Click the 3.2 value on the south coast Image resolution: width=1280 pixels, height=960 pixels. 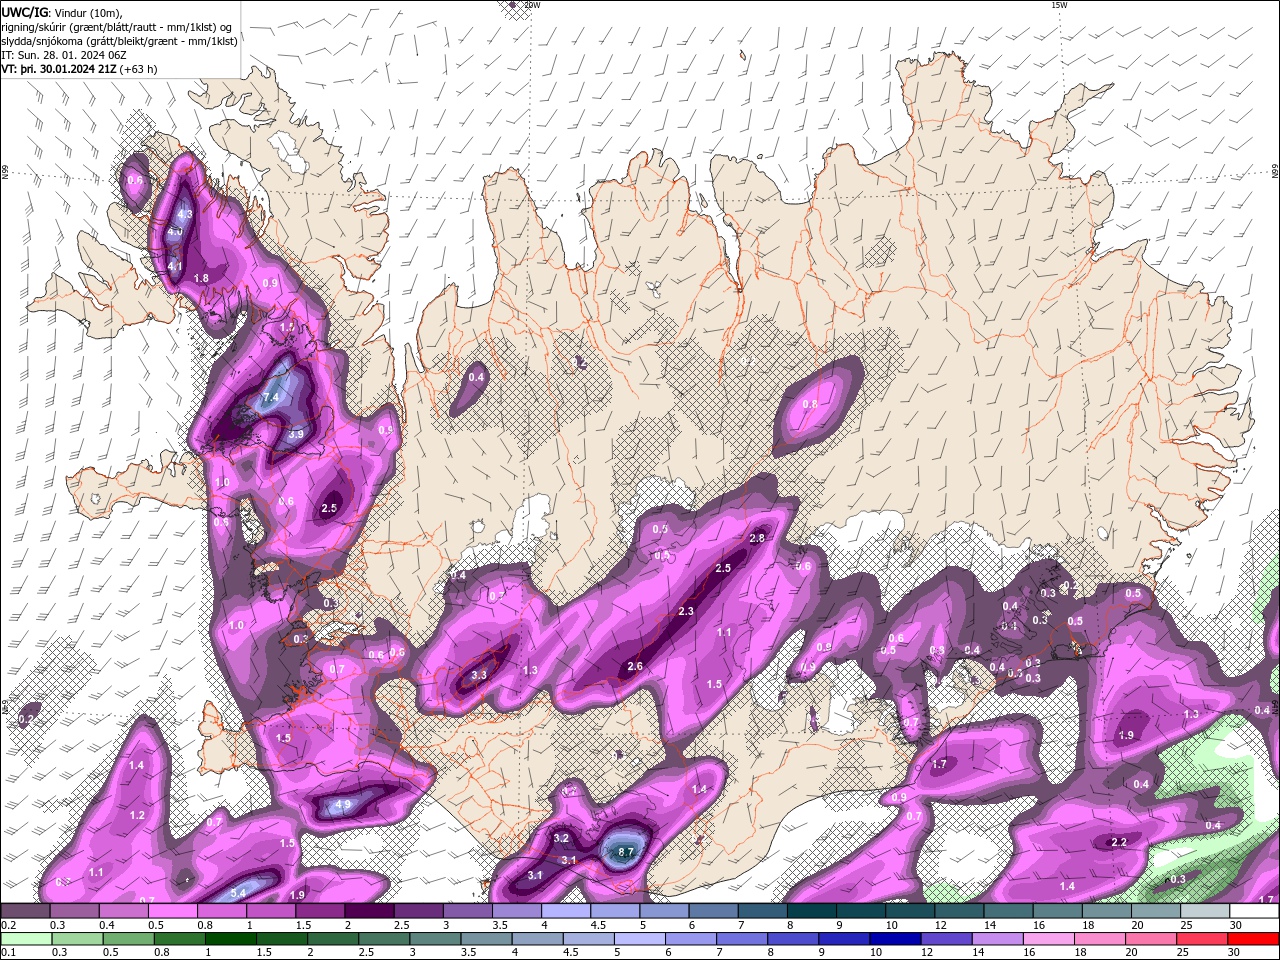561,838
